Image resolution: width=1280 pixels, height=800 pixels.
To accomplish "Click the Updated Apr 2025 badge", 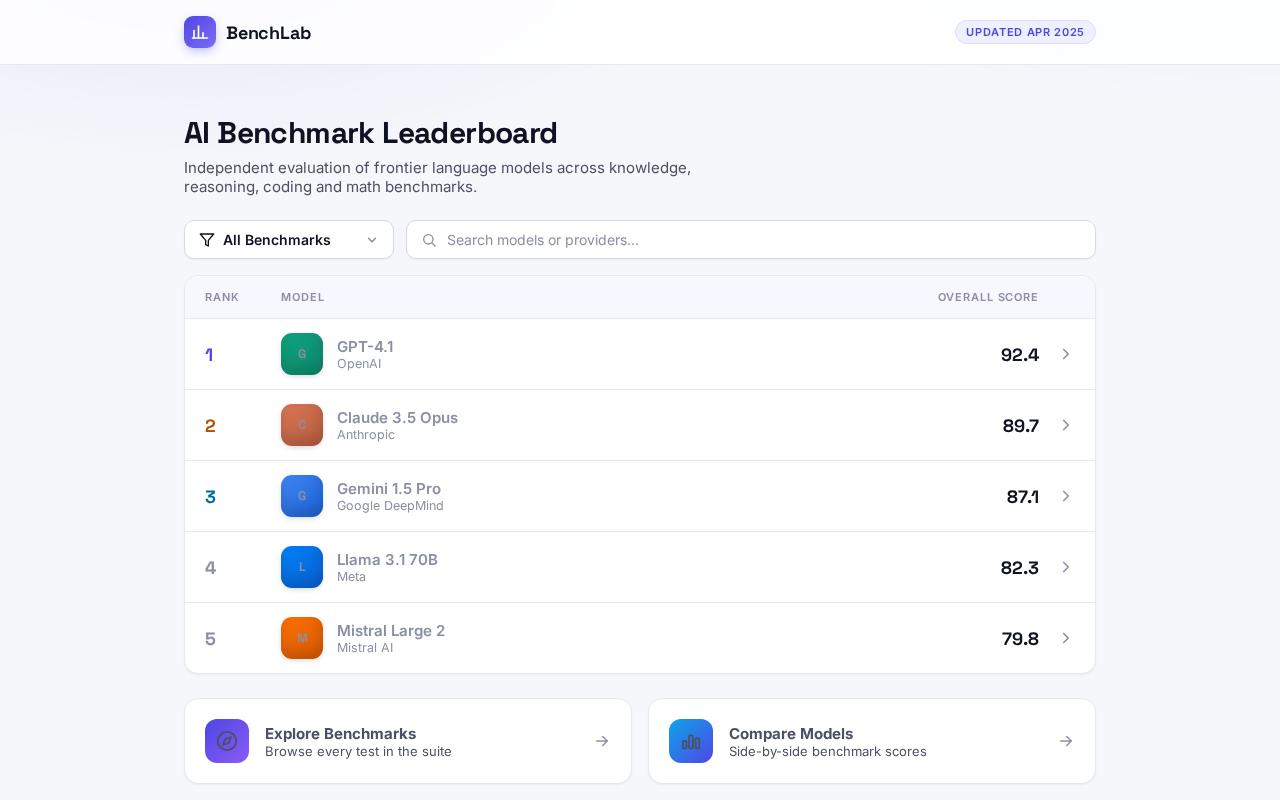I will coord(1025,32).
